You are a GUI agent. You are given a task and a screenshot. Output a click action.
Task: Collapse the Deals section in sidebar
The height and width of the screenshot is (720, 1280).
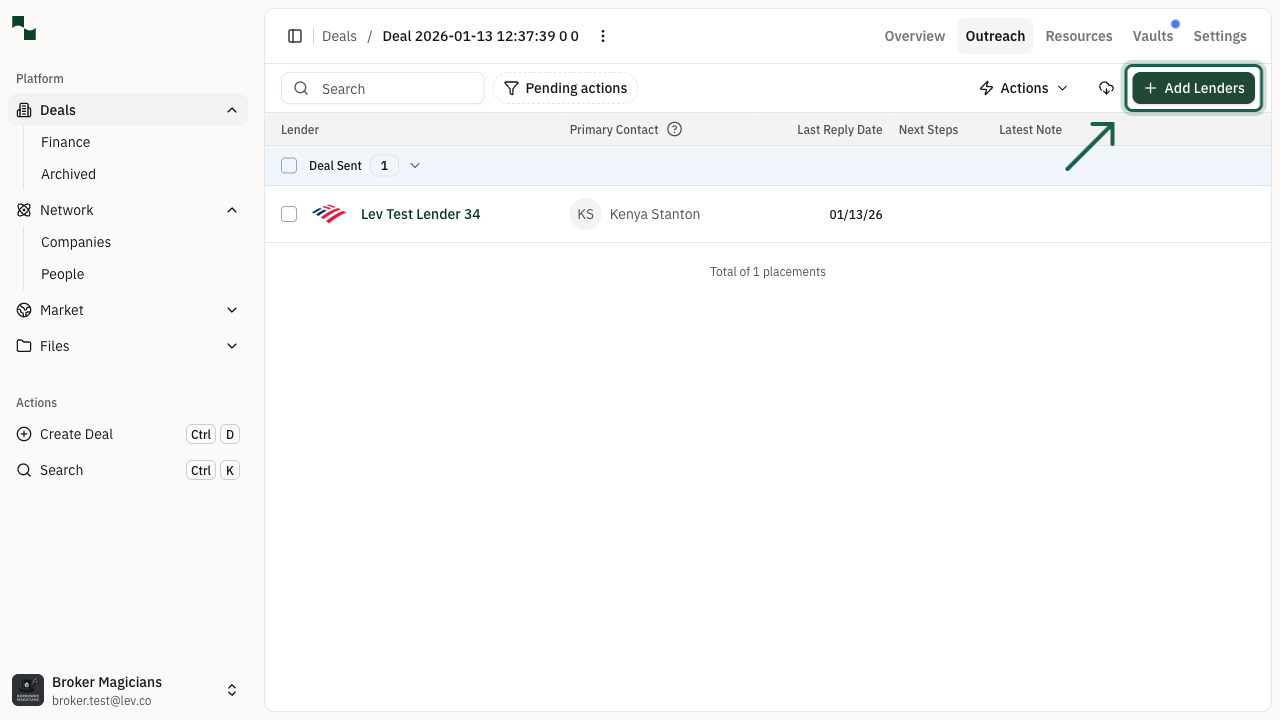click(232, 110)
